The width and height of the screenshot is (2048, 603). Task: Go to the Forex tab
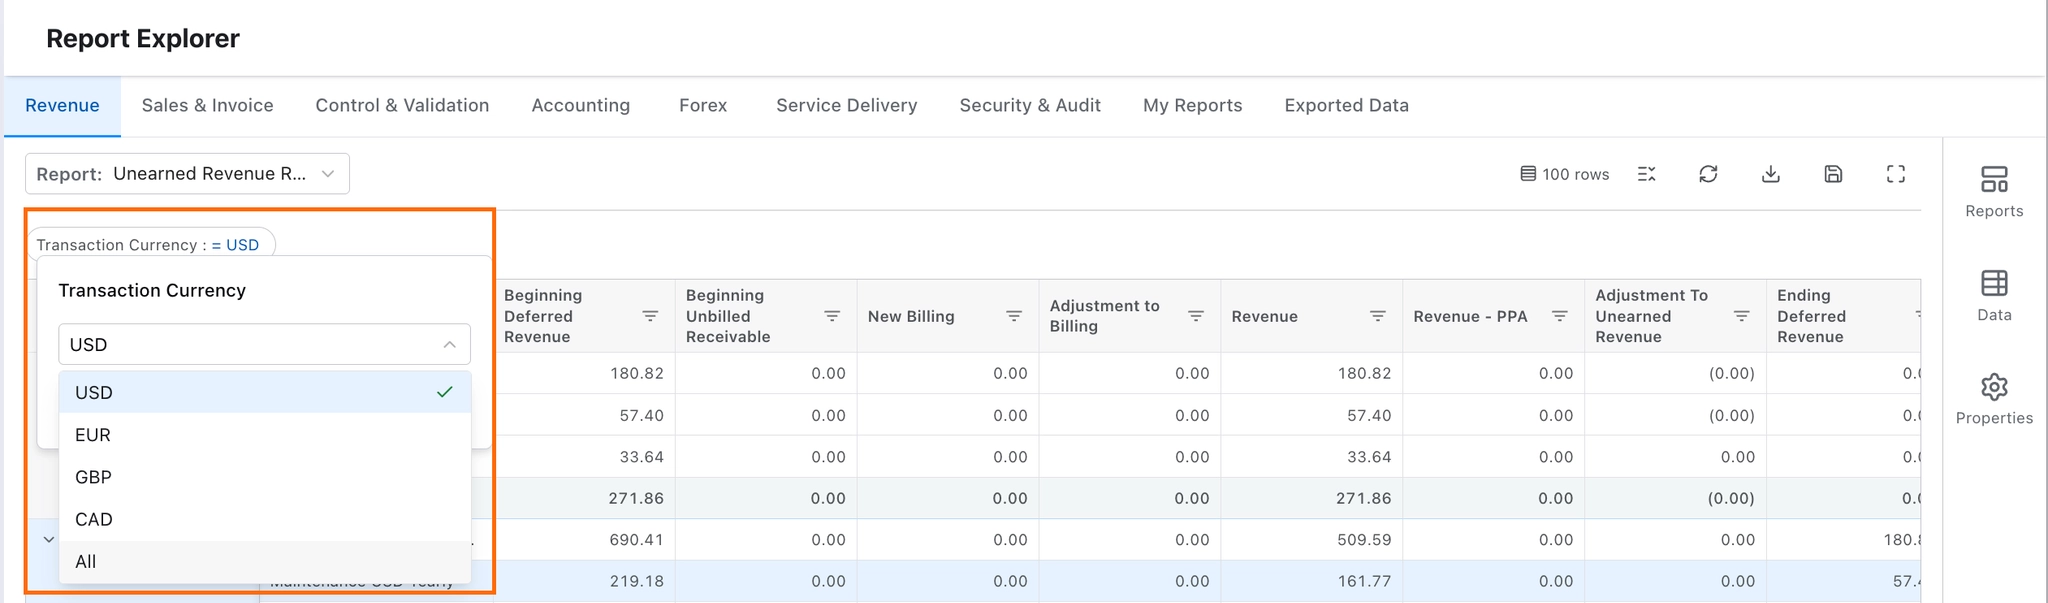point(703,106)
